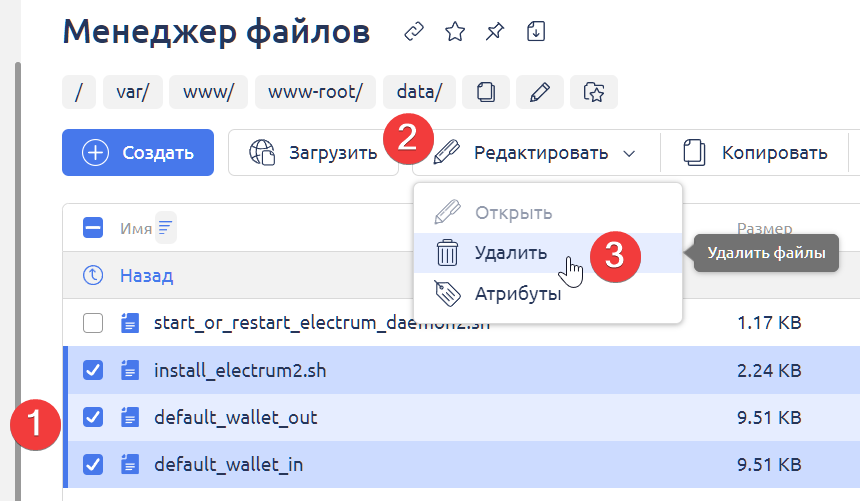Click the link icon beside the page title

[x=413, y=32]
